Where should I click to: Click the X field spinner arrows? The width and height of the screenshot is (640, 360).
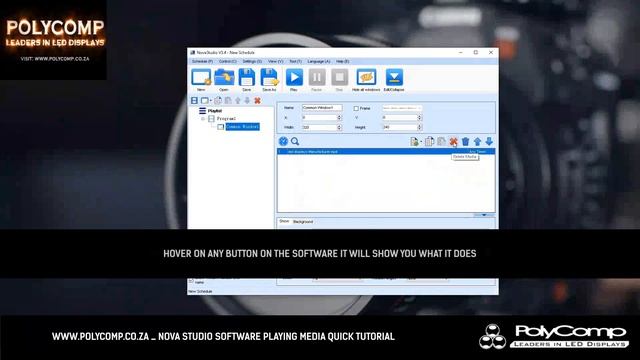[x=339, y=118]
